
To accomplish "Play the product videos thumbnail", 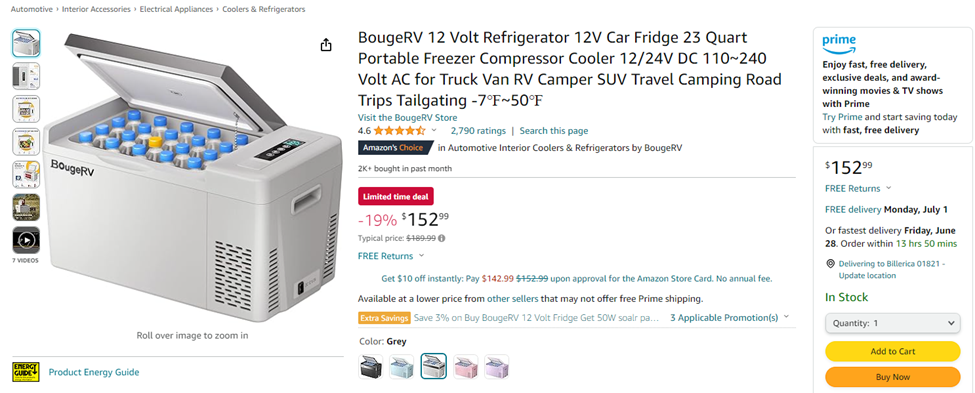I will point(26,240).
